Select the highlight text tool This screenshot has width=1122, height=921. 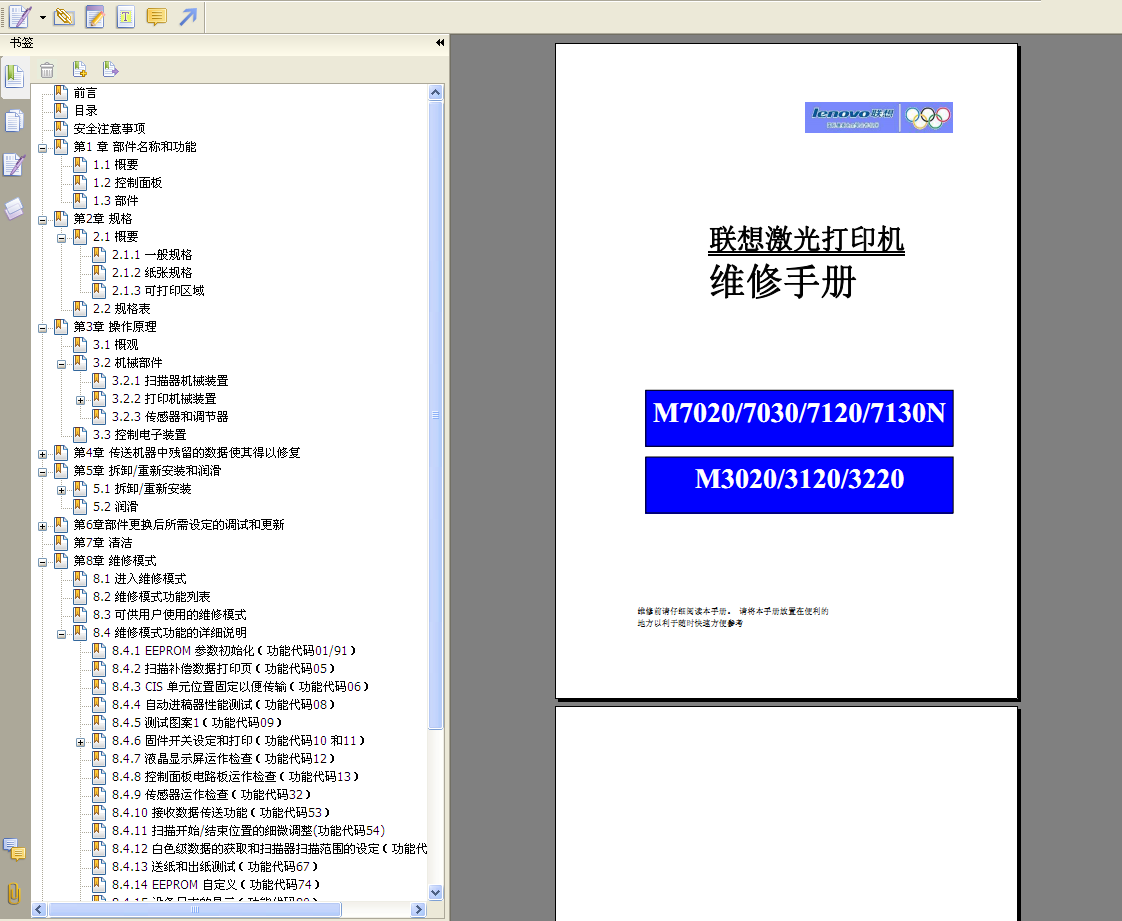coord(95,16)
